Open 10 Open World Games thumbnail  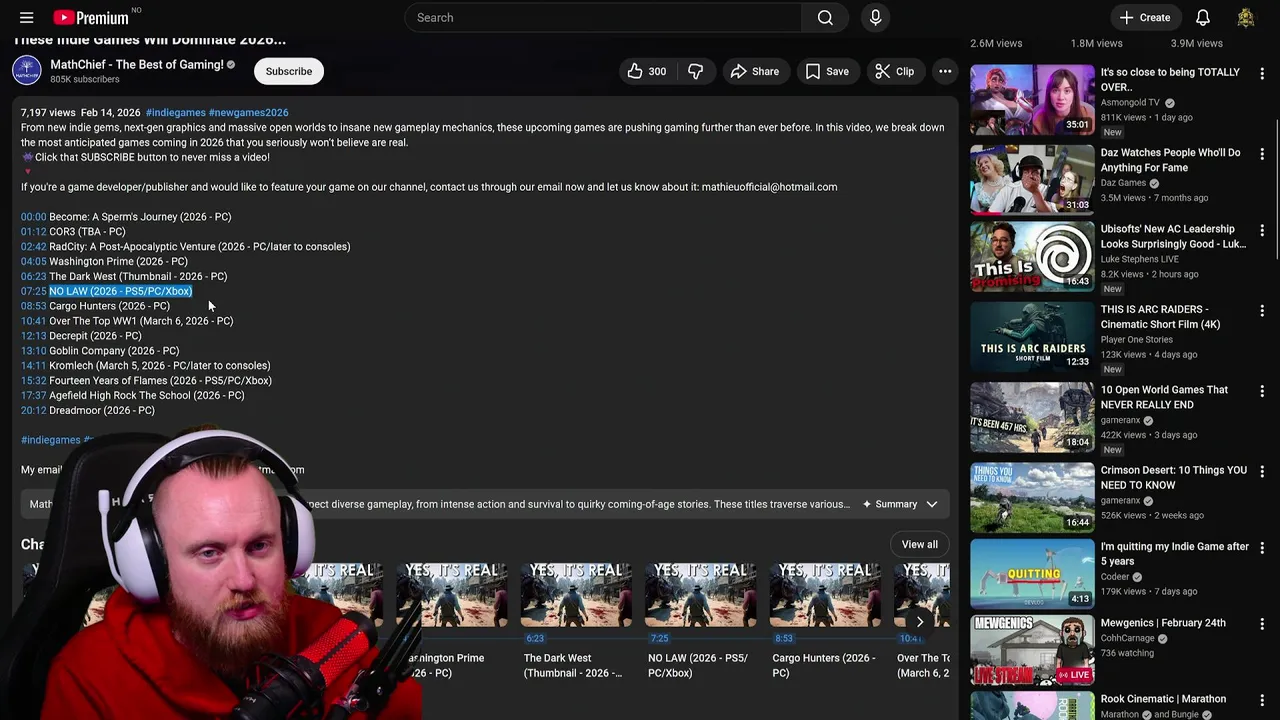[1032, 418]
